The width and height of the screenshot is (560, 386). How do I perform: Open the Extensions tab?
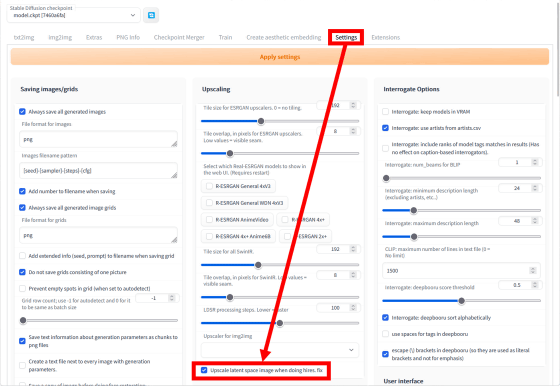point(385,37)
